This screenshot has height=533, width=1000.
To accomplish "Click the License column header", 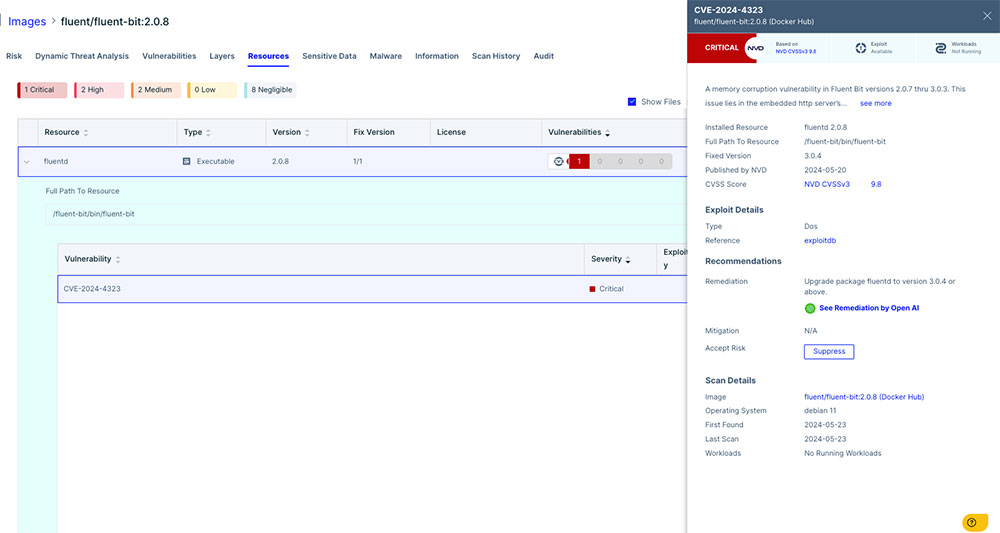I will click(451, 133).
